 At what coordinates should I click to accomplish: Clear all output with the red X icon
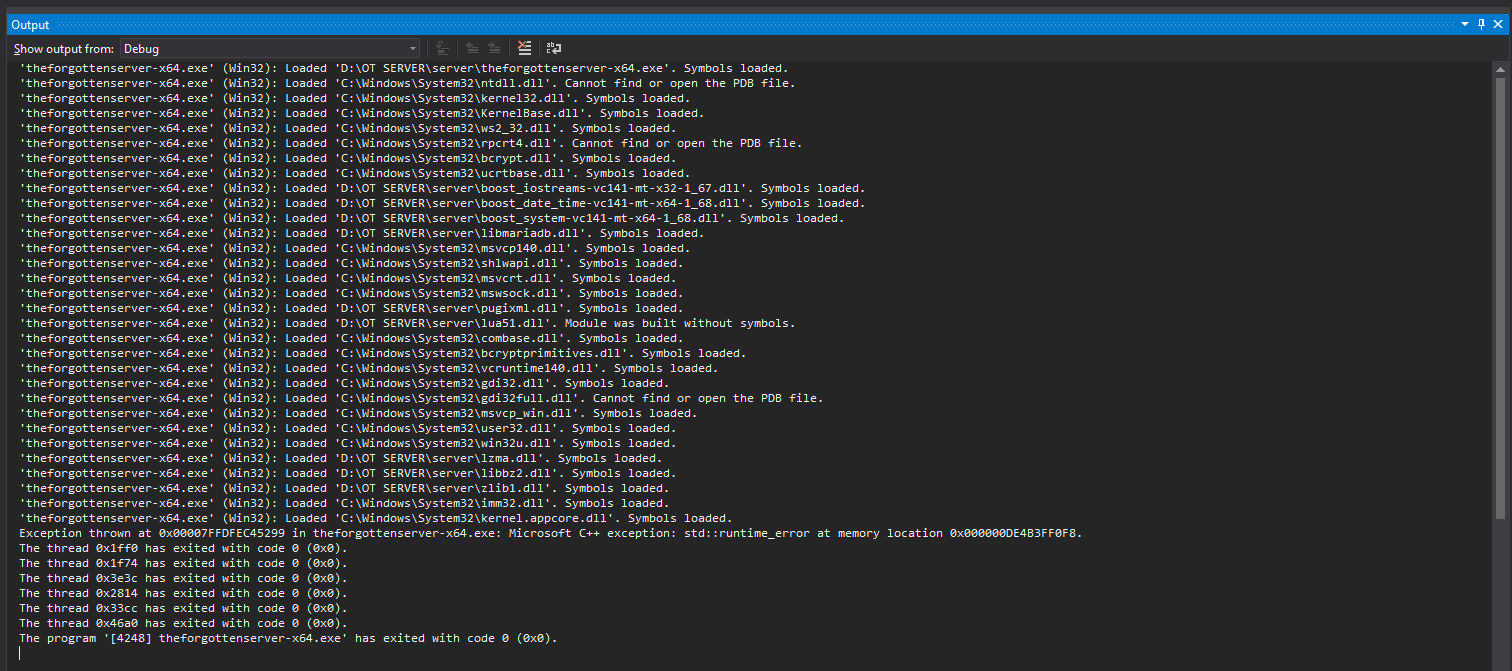(x=525, y=48)
